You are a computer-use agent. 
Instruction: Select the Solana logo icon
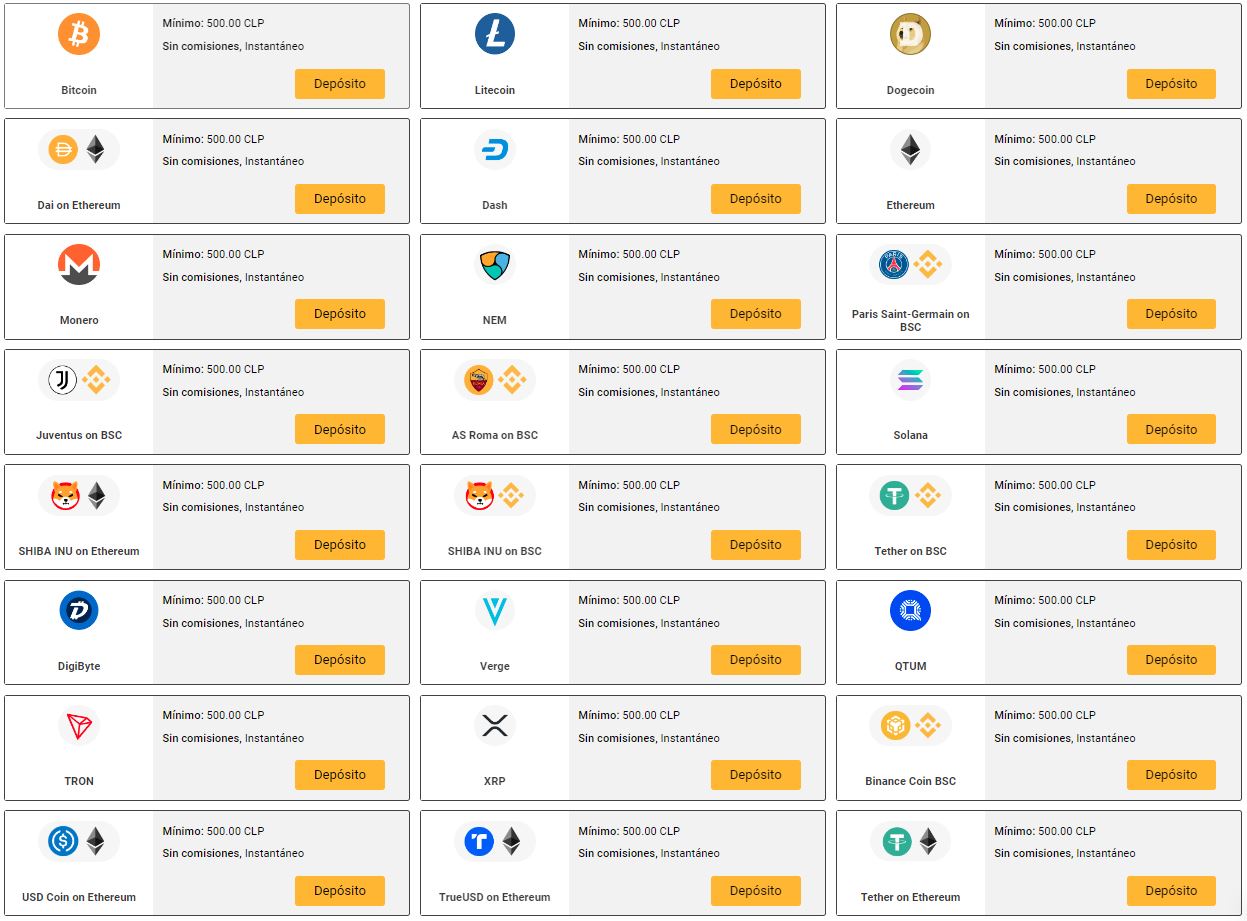pos(910,380)
